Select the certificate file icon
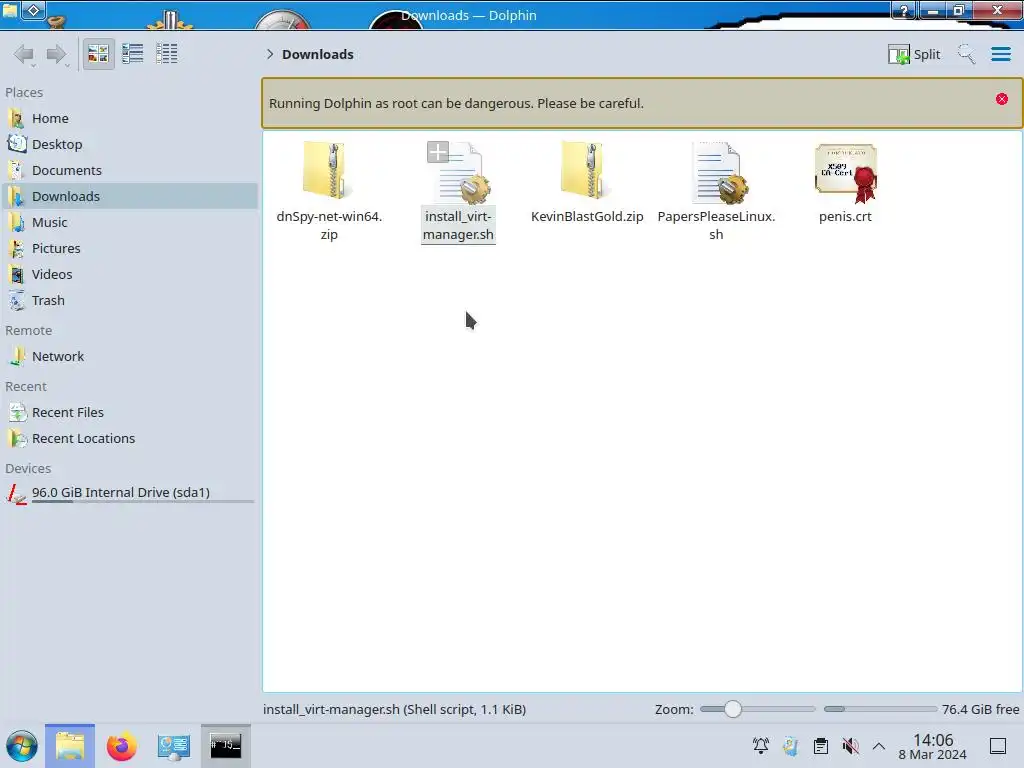 (846, 173)
